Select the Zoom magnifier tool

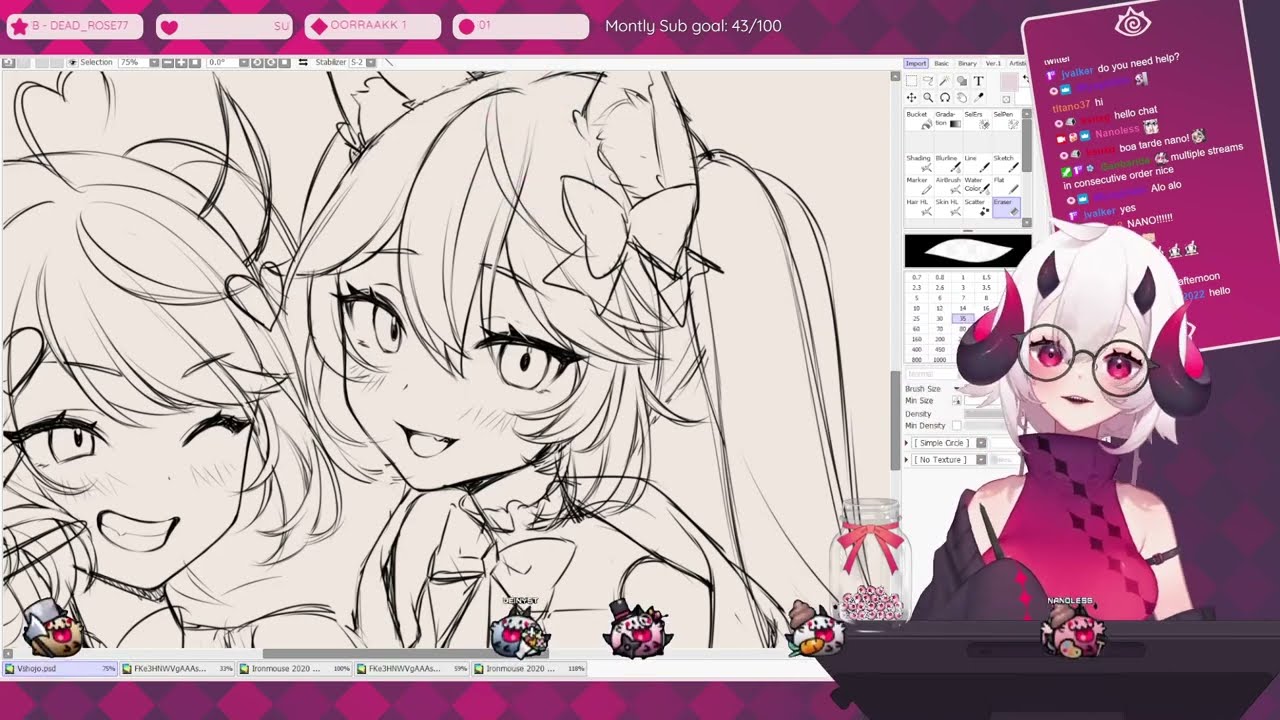(x=928, y=98)
